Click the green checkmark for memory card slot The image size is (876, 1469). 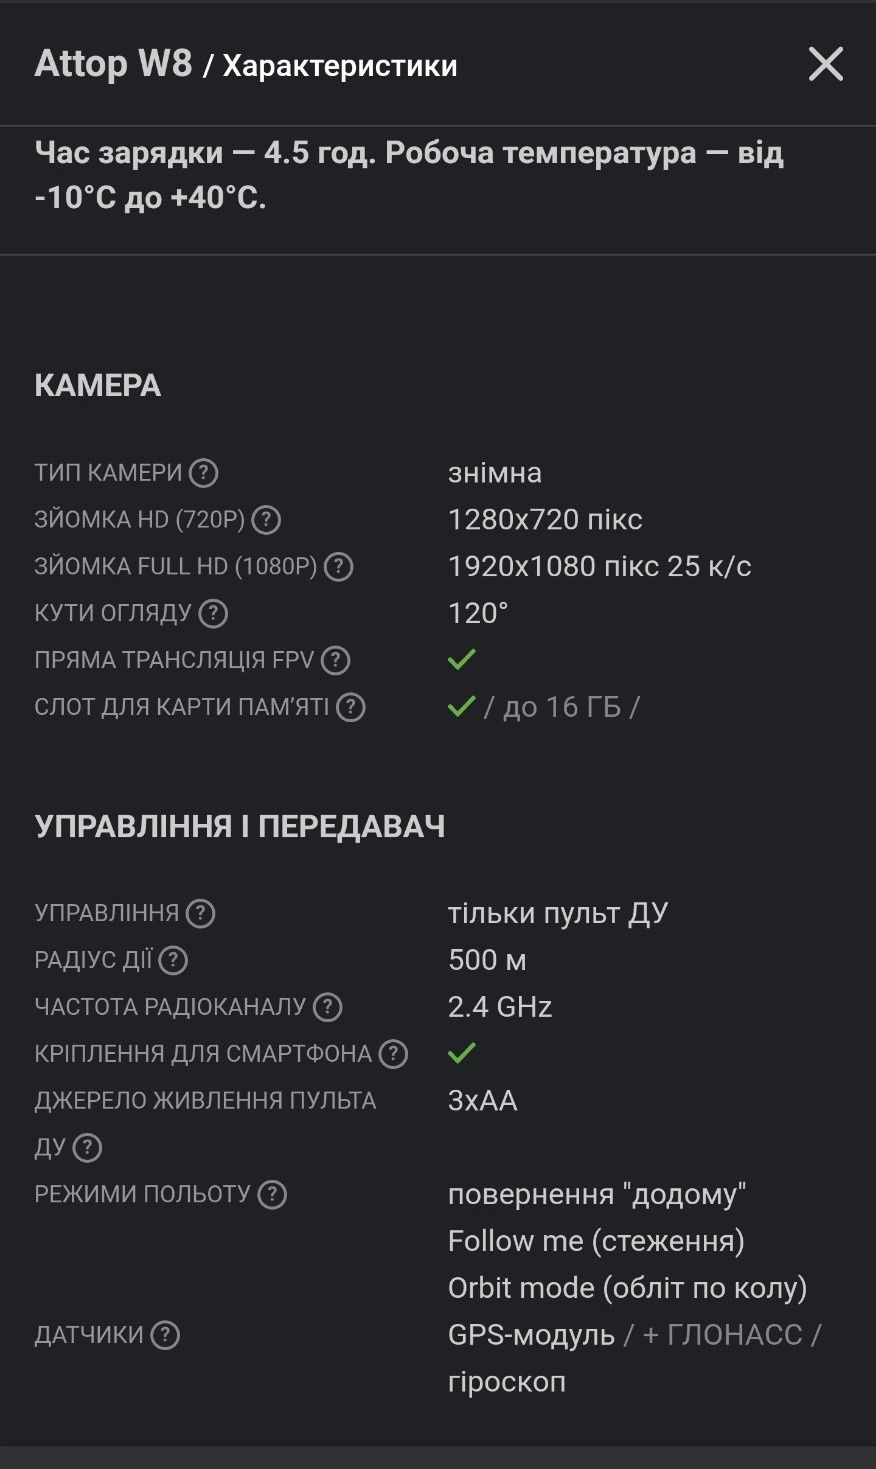coord(462,706)
